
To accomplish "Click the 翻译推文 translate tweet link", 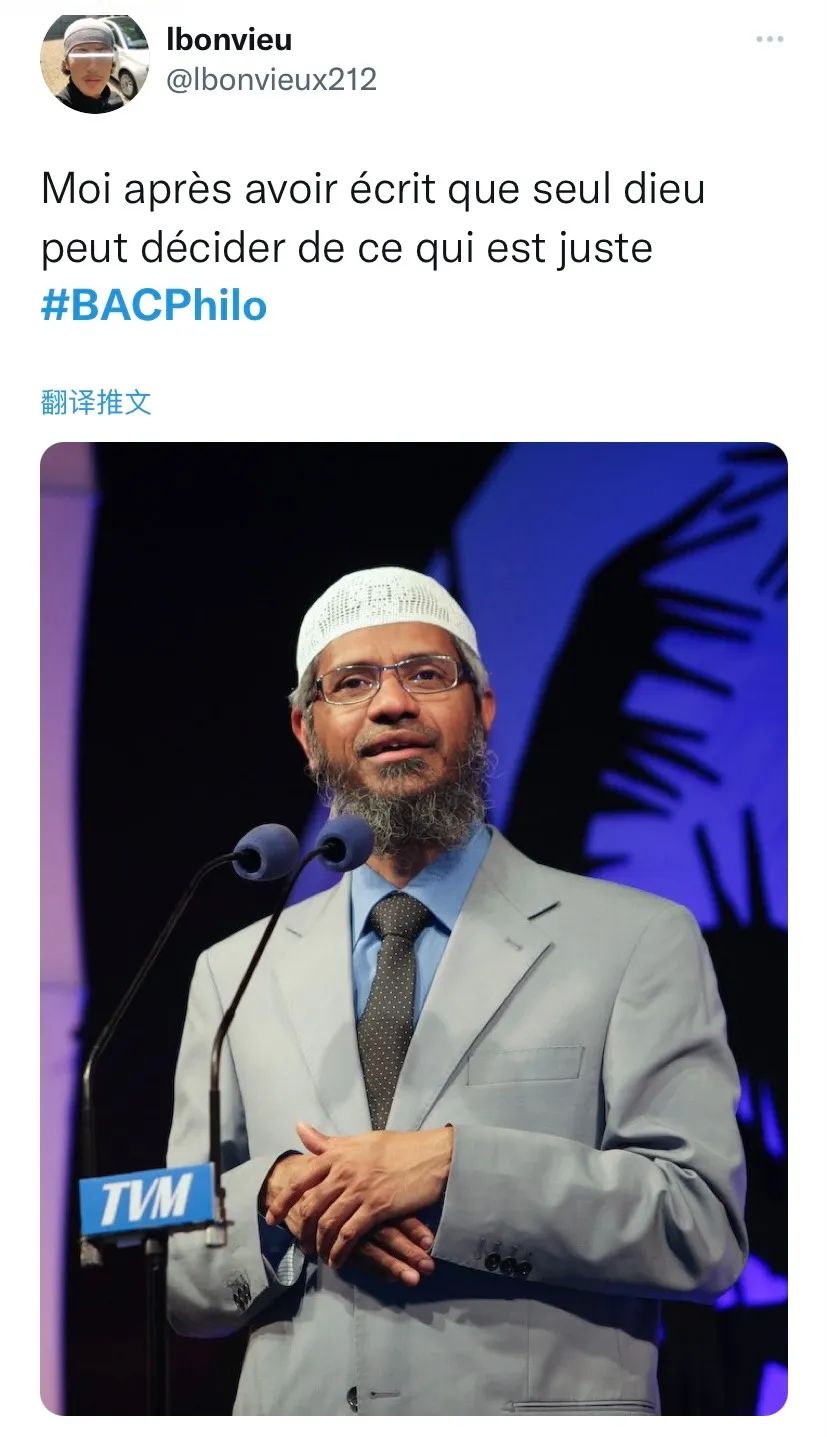I will tap(96, 402).
